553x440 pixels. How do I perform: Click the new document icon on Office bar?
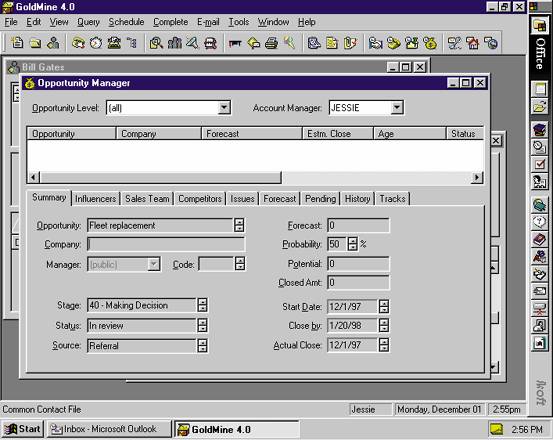pyautogui.click(x=540, y=89)
